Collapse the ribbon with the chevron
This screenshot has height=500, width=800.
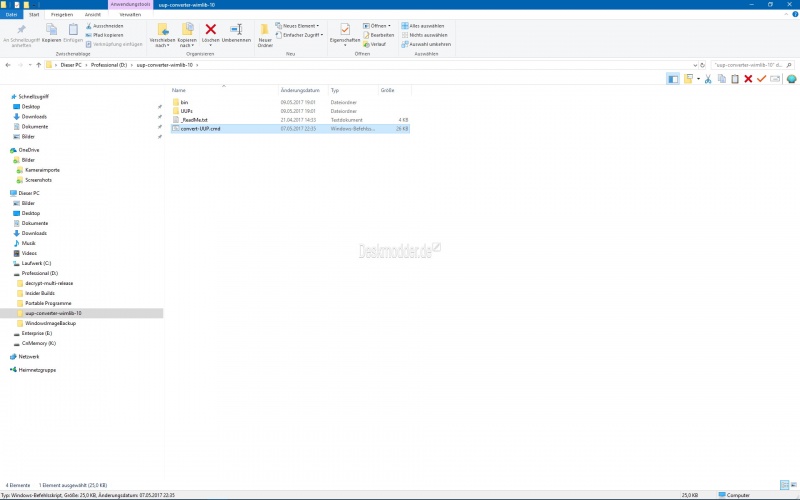click(786, 14)
